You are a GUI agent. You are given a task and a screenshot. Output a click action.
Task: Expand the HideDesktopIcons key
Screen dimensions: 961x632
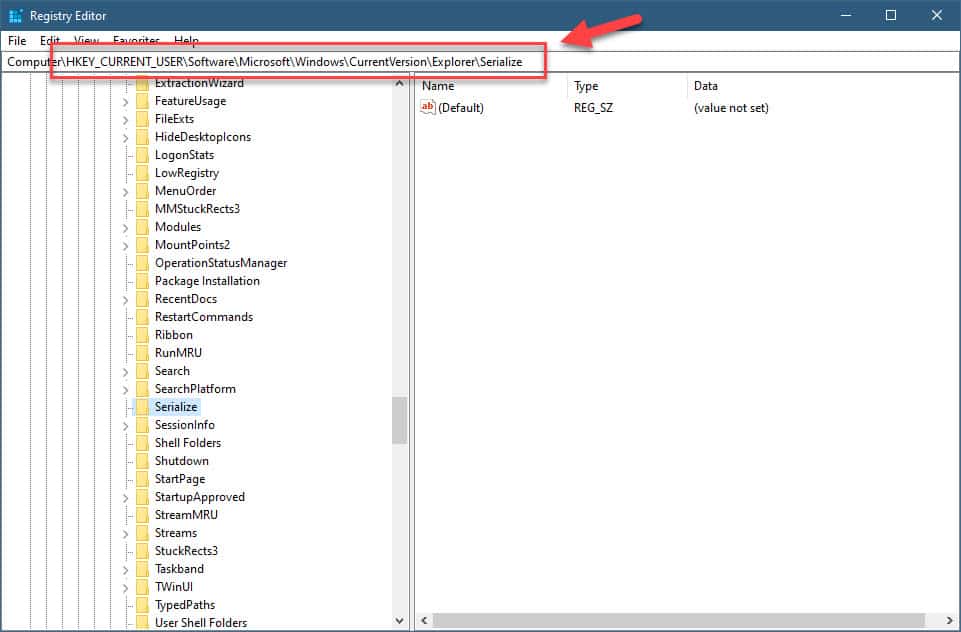pyautogui.click(x=125, y=137)
